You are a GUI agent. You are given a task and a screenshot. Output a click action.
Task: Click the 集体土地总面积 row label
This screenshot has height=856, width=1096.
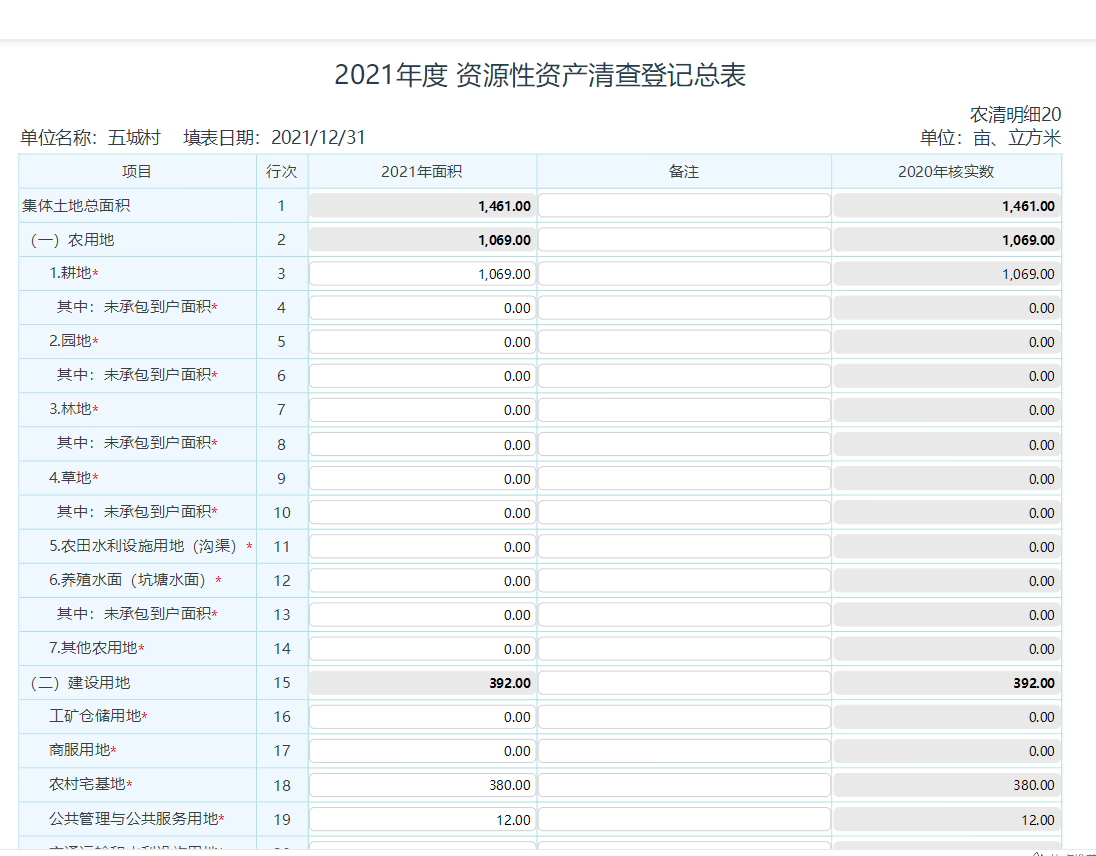point(75,205)
